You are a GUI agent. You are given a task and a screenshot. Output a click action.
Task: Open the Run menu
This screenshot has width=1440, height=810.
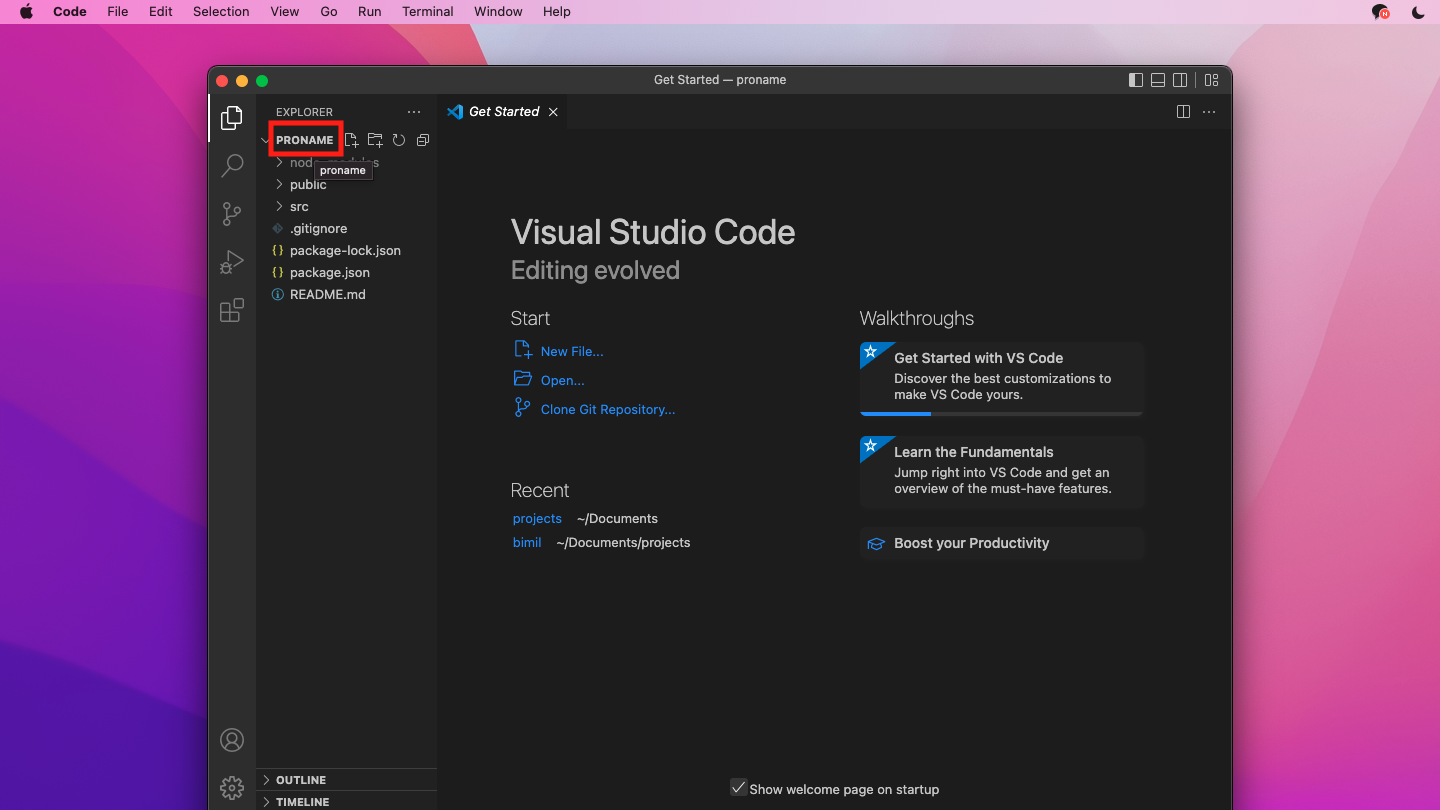coord(370,12)
